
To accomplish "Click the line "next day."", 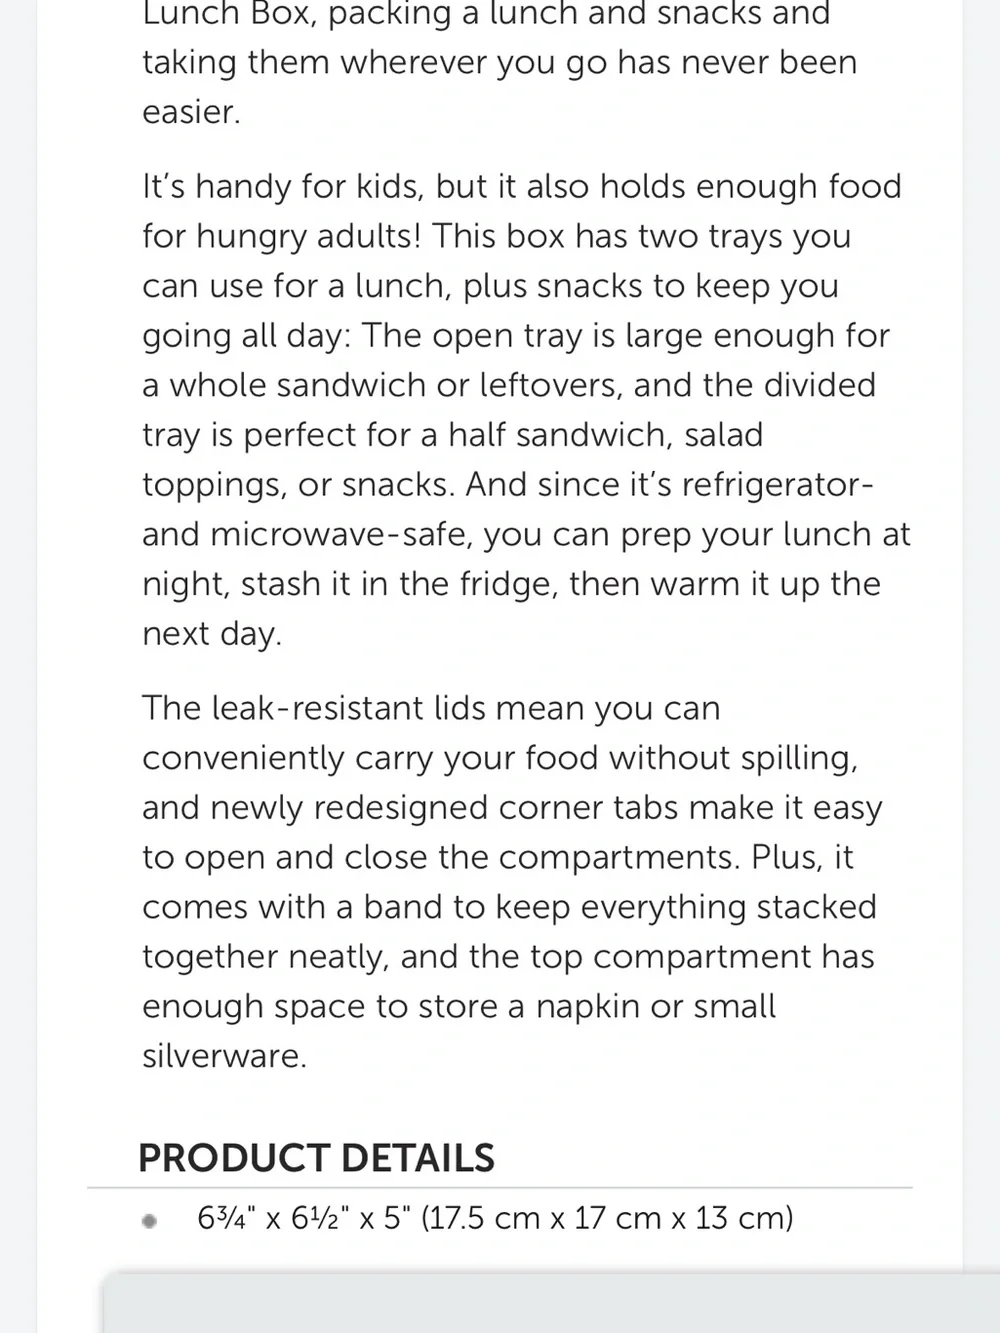I will coord(212,634).
